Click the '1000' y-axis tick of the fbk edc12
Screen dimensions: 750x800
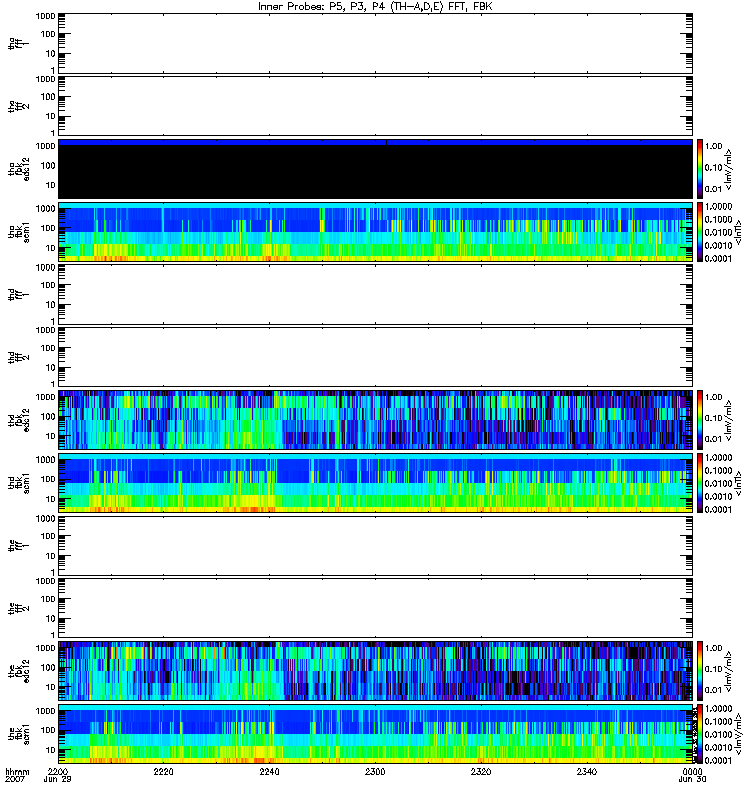coord(45,648)
